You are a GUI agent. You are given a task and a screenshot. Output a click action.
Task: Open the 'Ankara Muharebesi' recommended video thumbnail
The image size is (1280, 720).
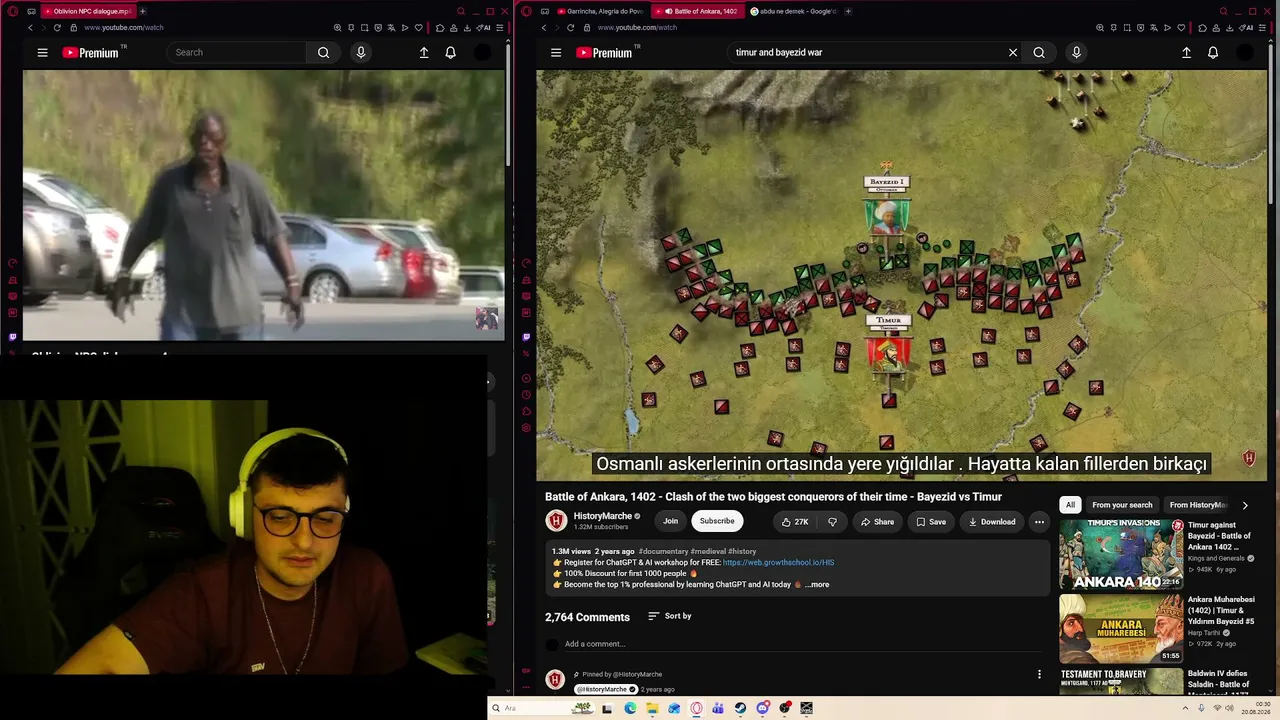point(1121,628)
